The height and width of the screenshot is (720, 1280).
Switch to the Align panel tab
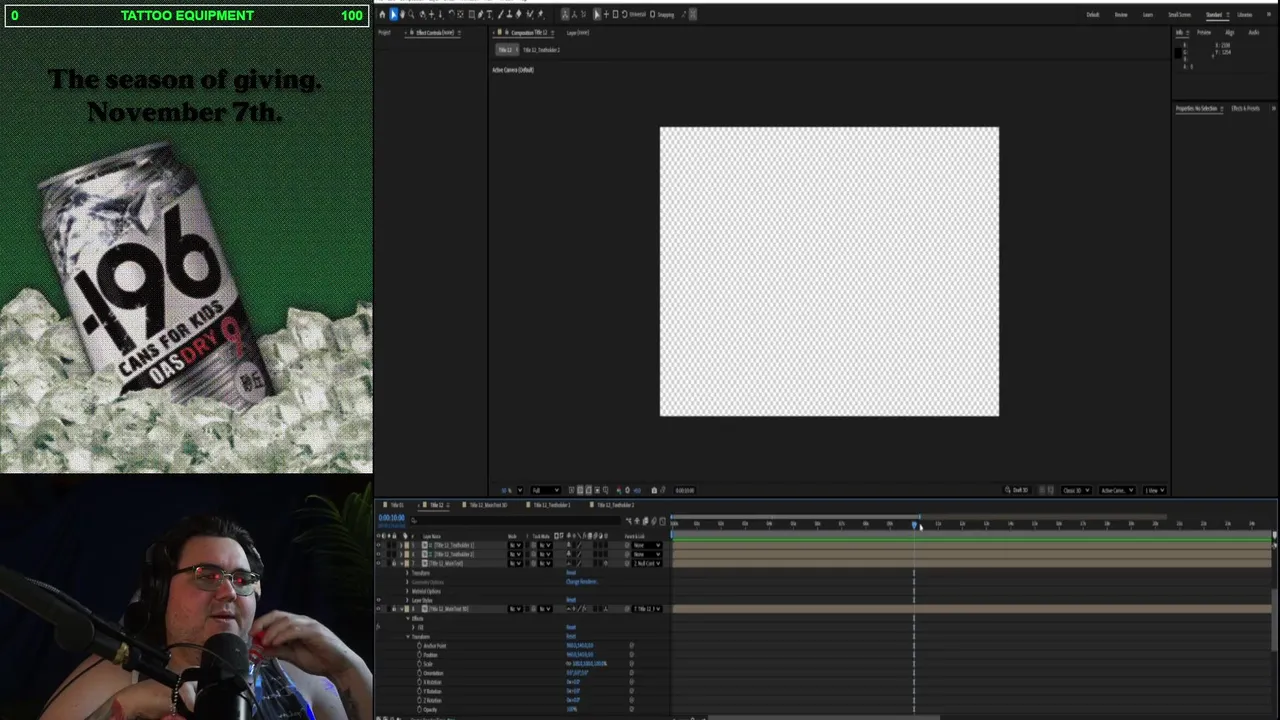[x=1230, y=32]
